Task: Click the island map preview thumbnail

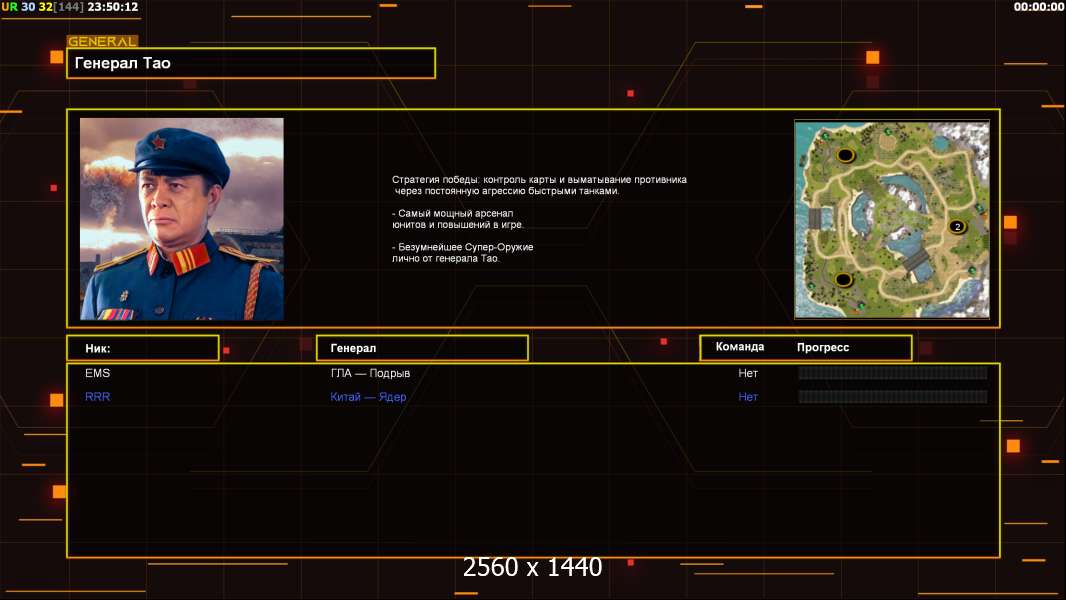Action: click(x=892, y=219)
